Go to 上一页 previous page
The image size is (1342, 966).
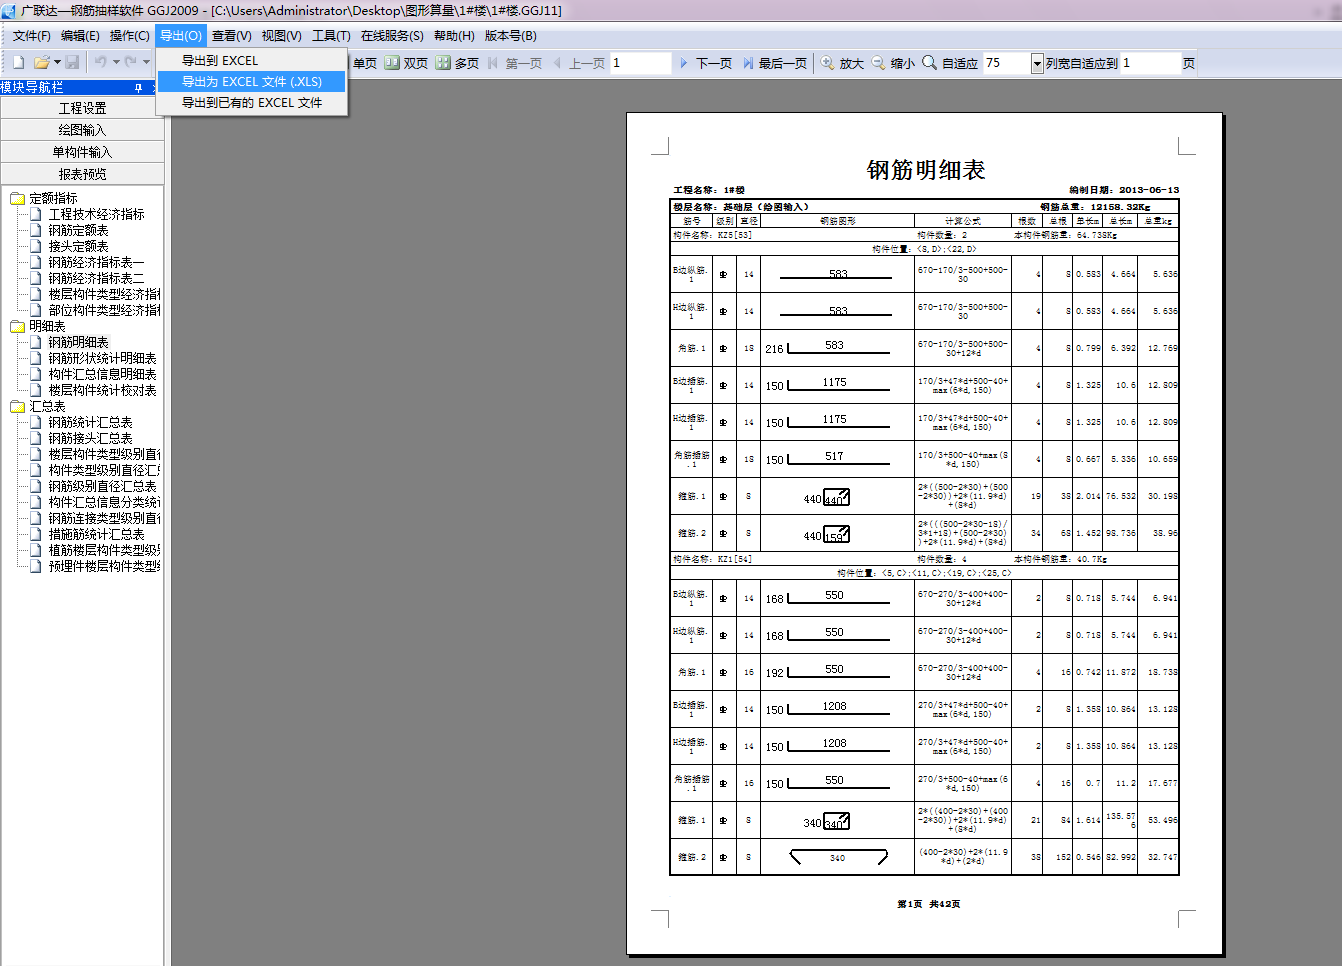pos(578,63)
